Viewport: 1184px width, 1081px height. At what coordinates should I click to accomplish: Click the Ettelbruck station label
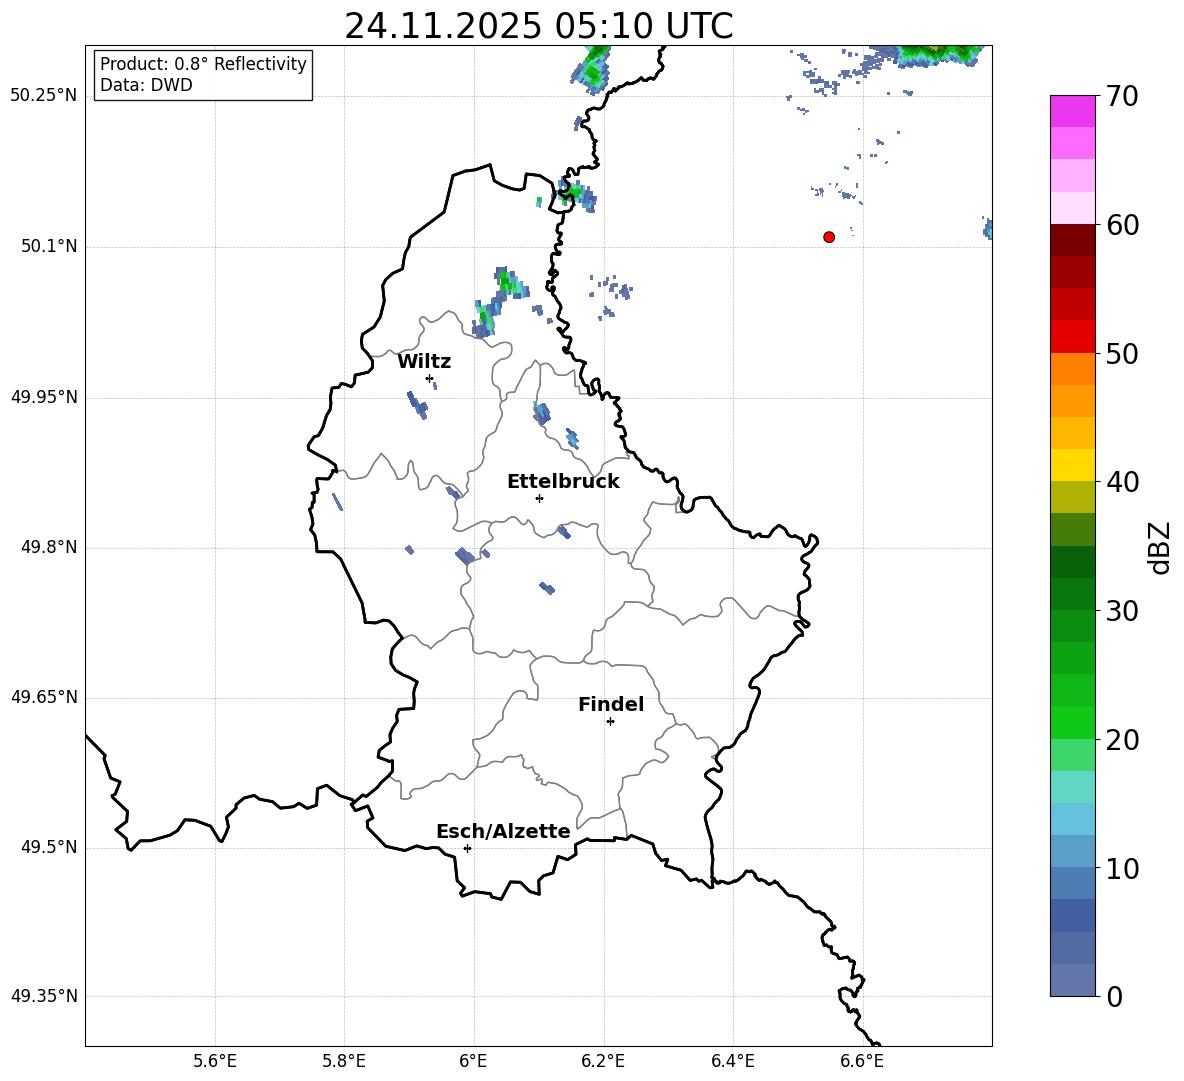point(563,482)
